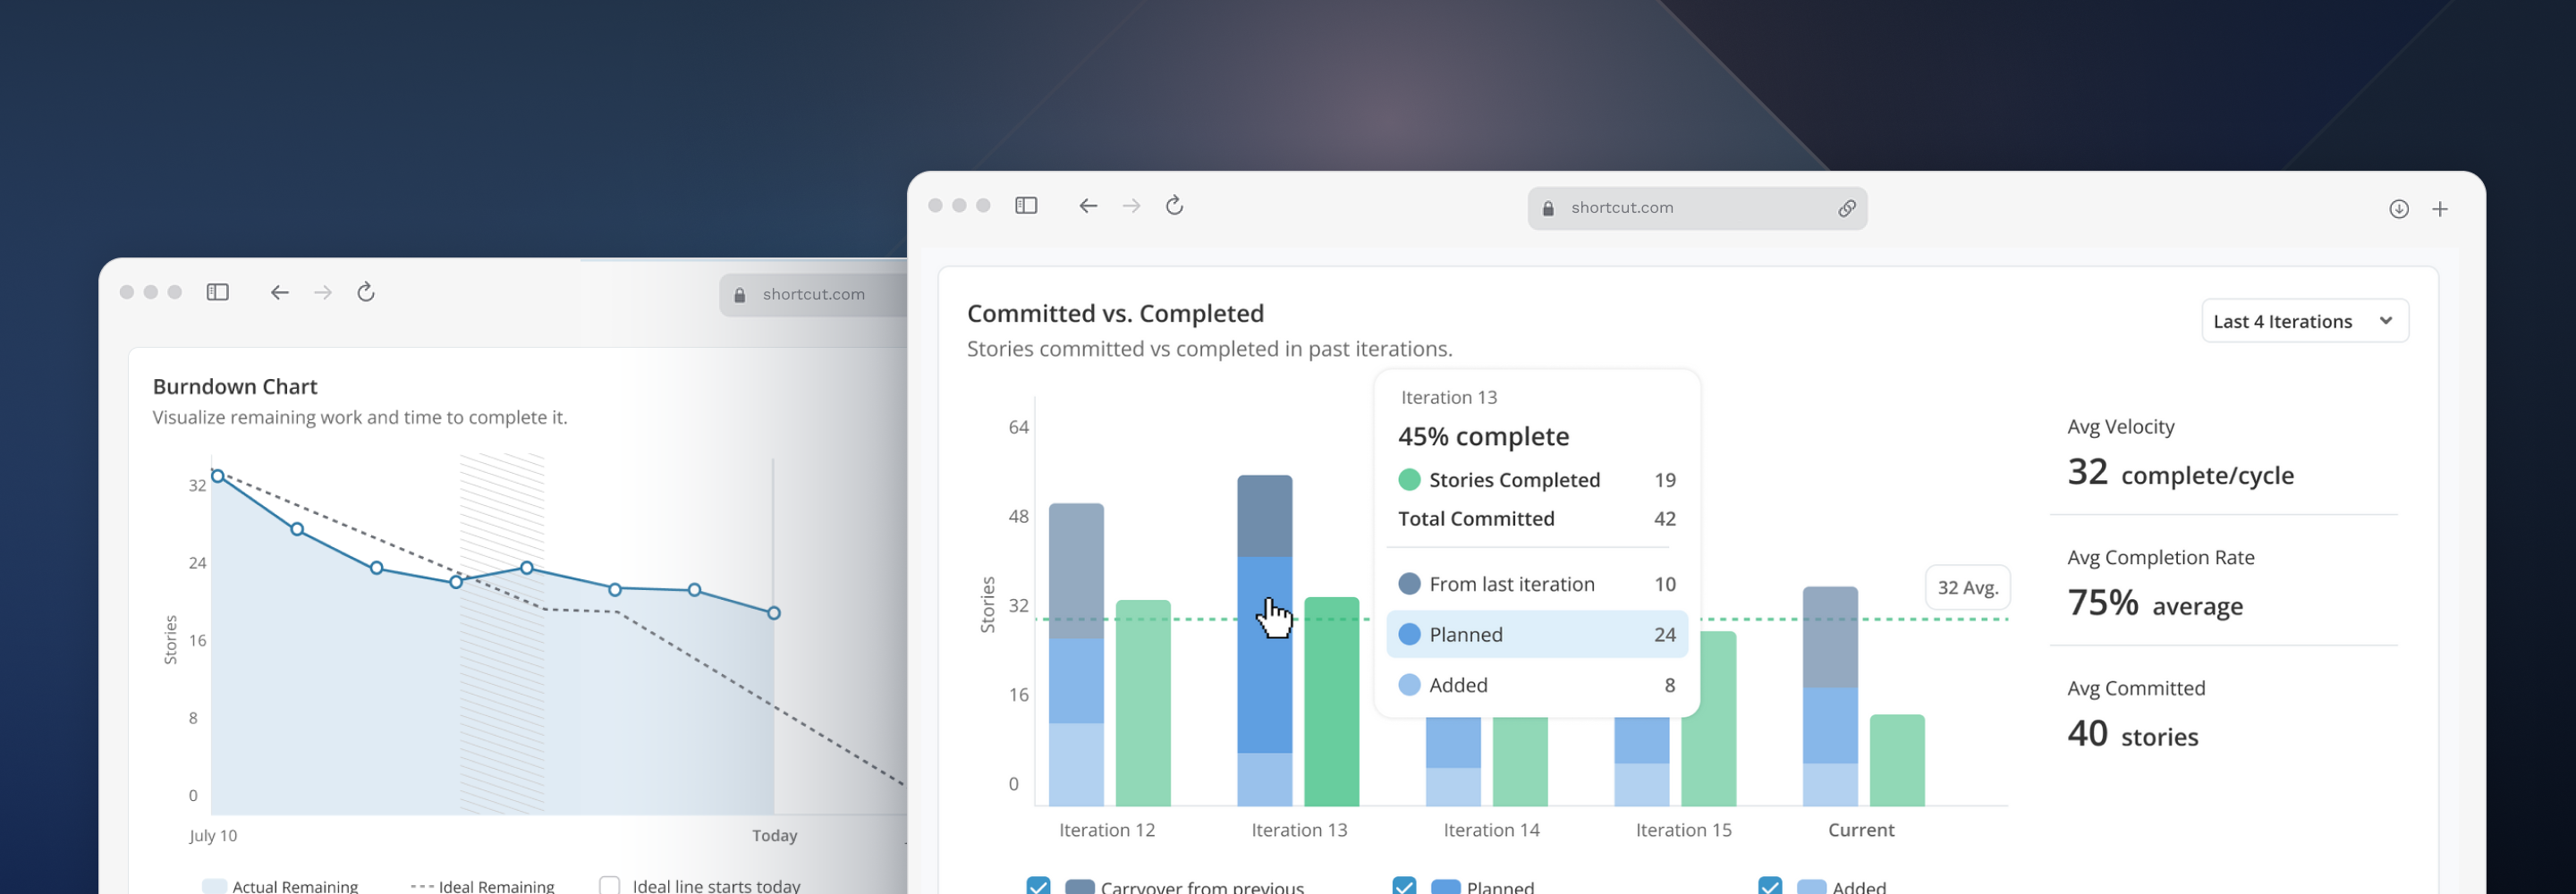
Task: Click the green completed bar for Iteration 12
Action: (x=1144, y=703)
